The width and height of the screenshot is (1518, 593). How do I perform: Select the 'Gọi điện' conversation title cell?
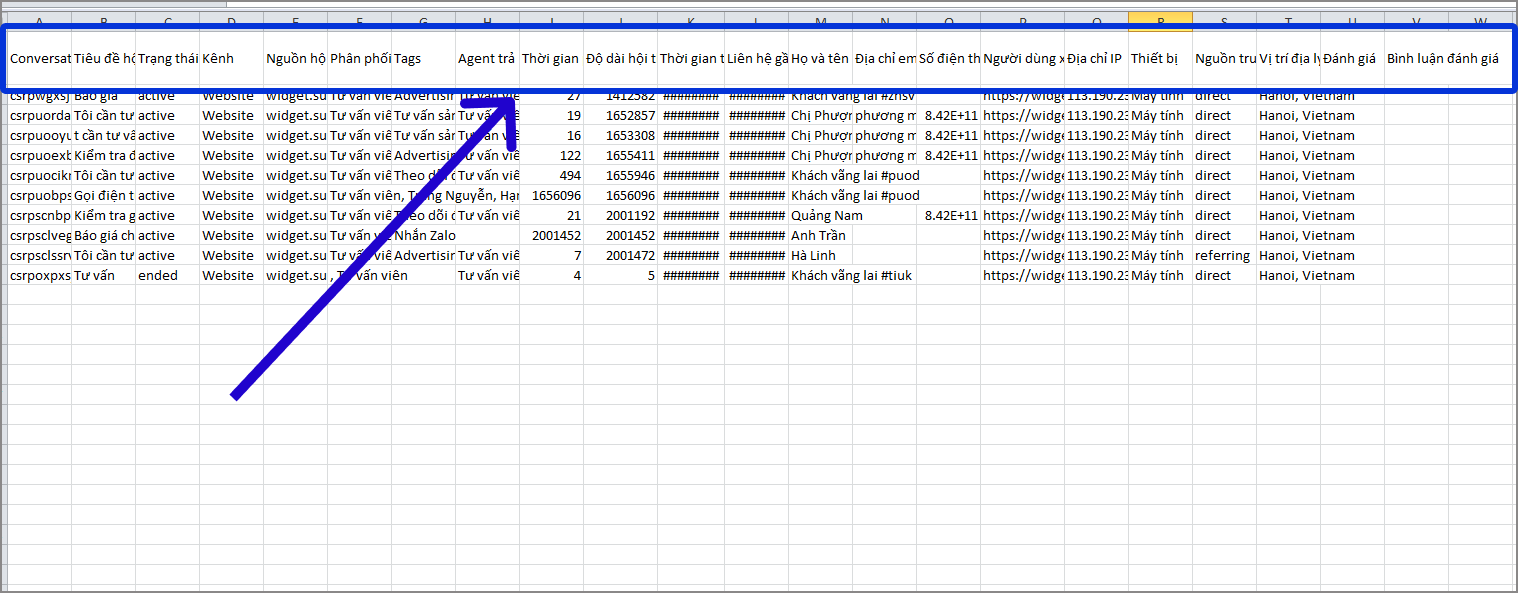[103, 196]
